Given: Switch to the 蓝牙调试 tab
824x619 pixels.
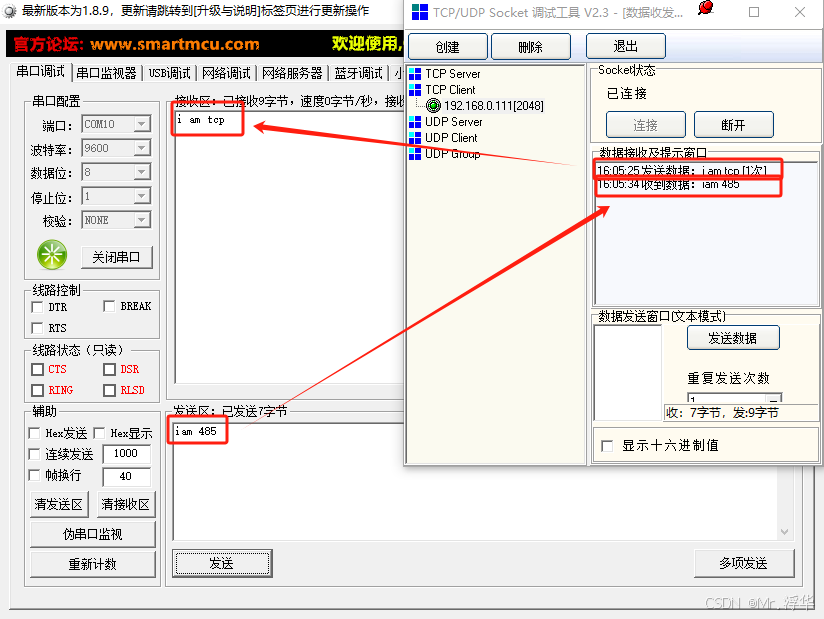Looking at the screenshot, I should (x=358, y=73).
